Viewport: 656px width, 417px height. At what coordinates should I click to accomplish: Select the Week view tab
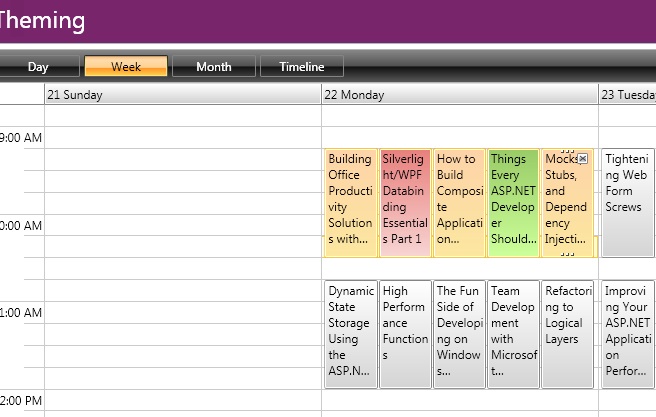(126, 67)
